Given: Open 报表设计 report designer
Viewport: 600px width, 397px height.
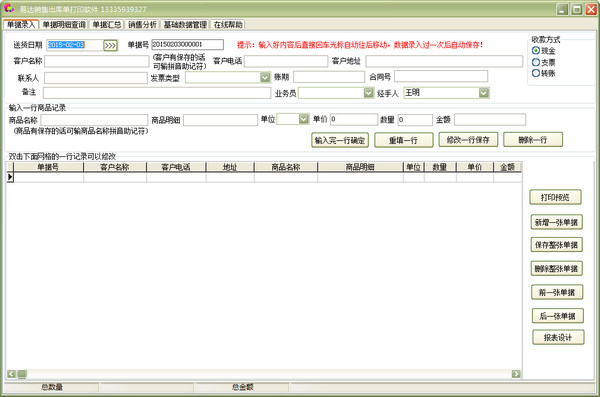Looking at the screenshot, I should point(558,337).
